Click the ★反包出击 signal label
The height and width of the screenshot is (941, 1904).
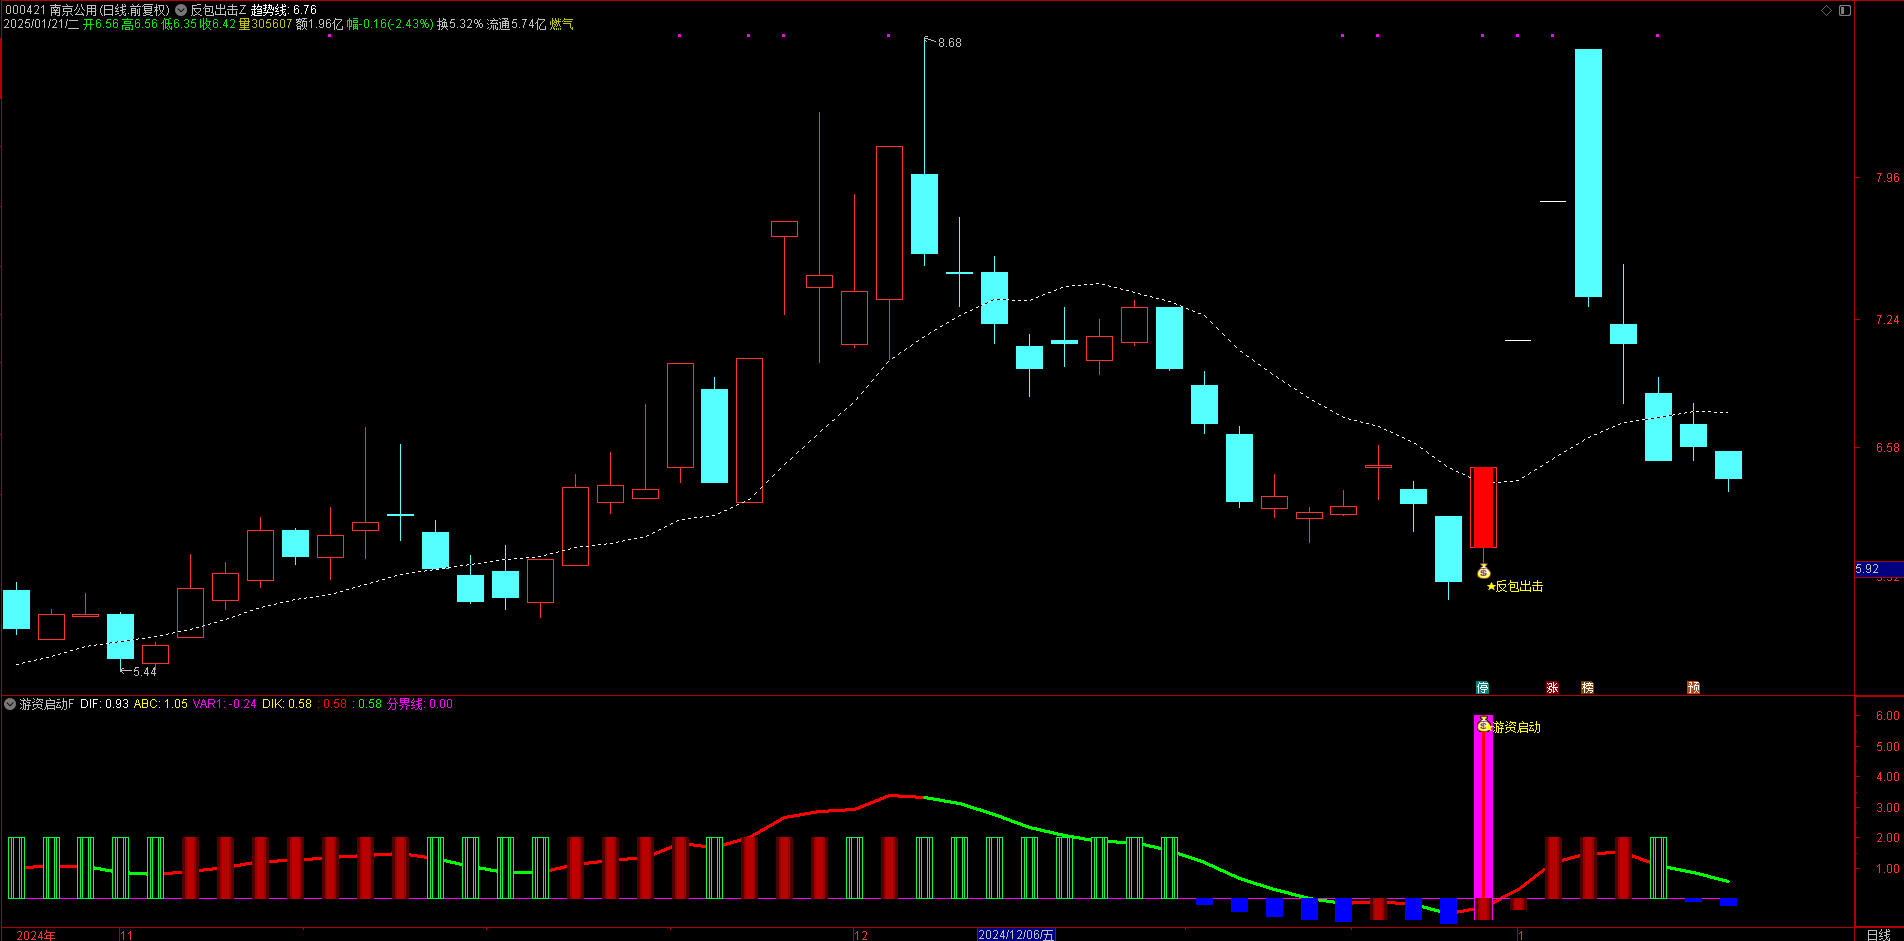(1515, 587)
